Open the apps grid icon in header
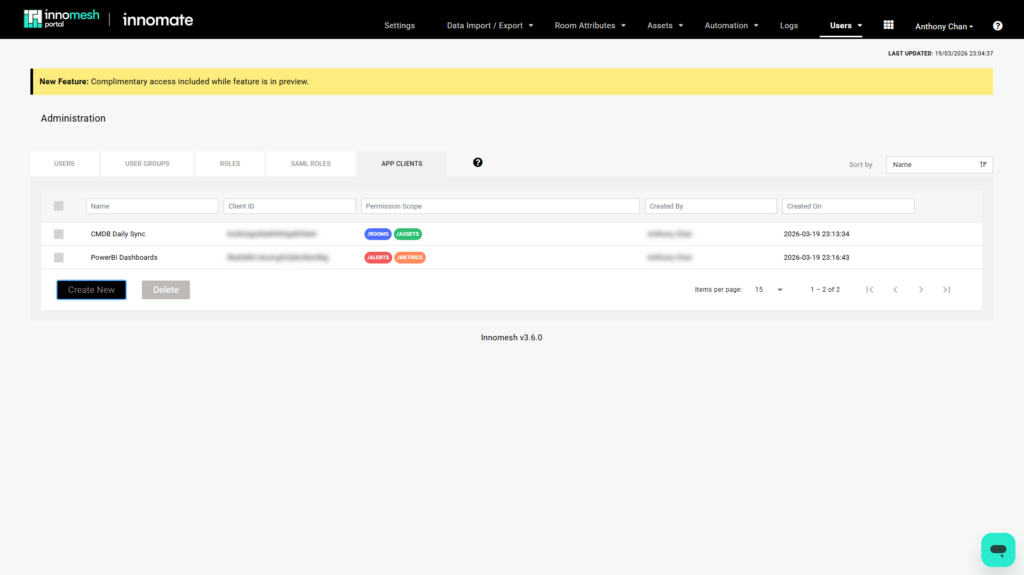The width and height of the screenshot is (1024, 575). 888,25
